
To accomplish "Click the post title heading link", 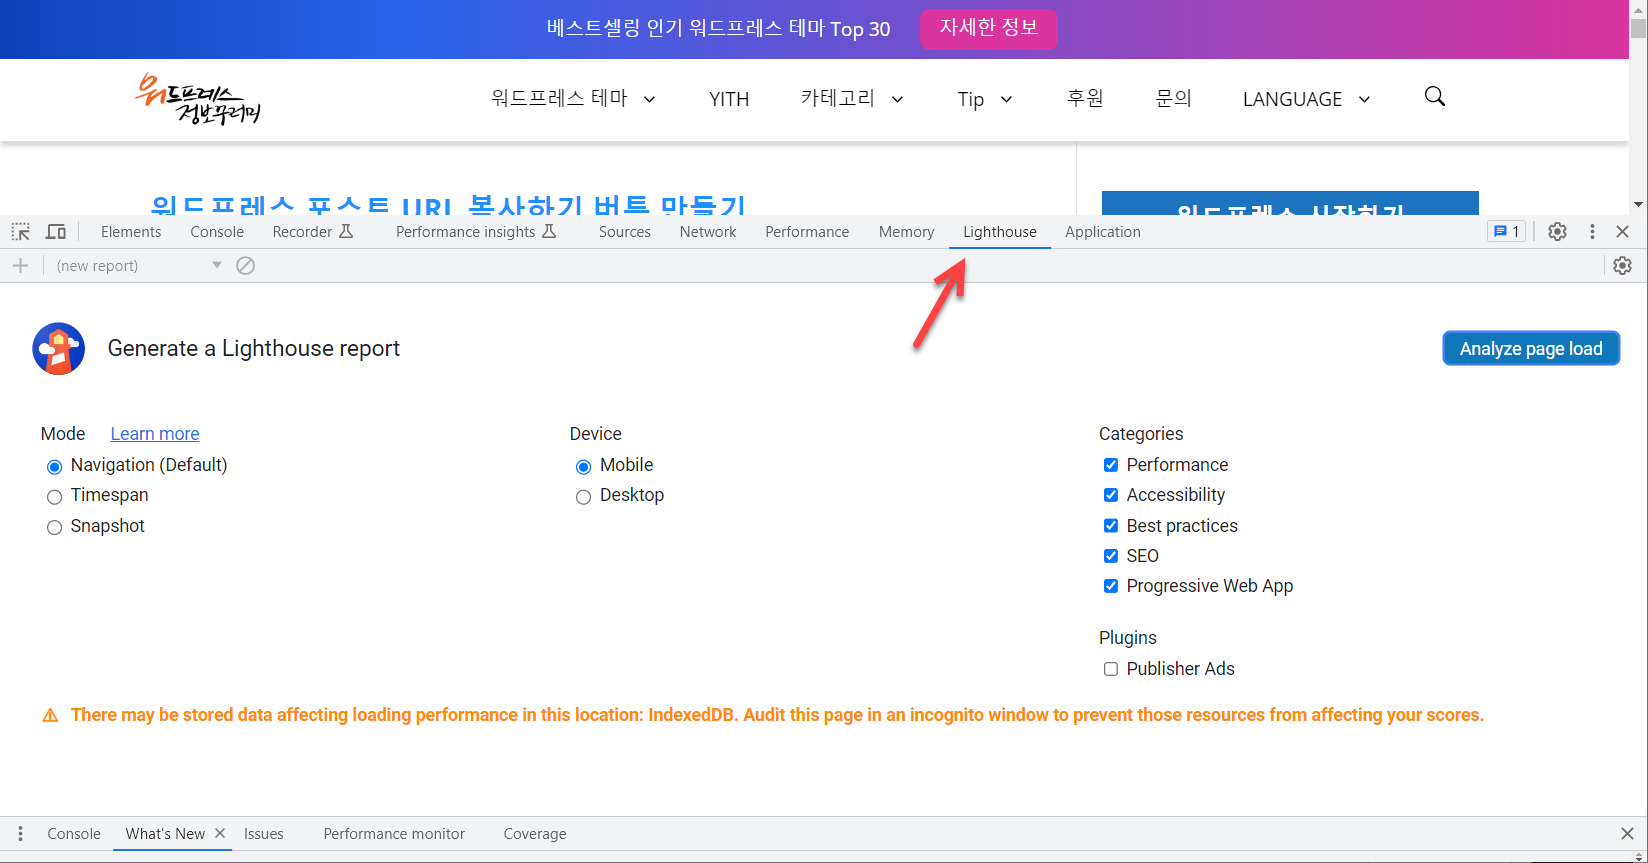I will click(x=448, y=205).
